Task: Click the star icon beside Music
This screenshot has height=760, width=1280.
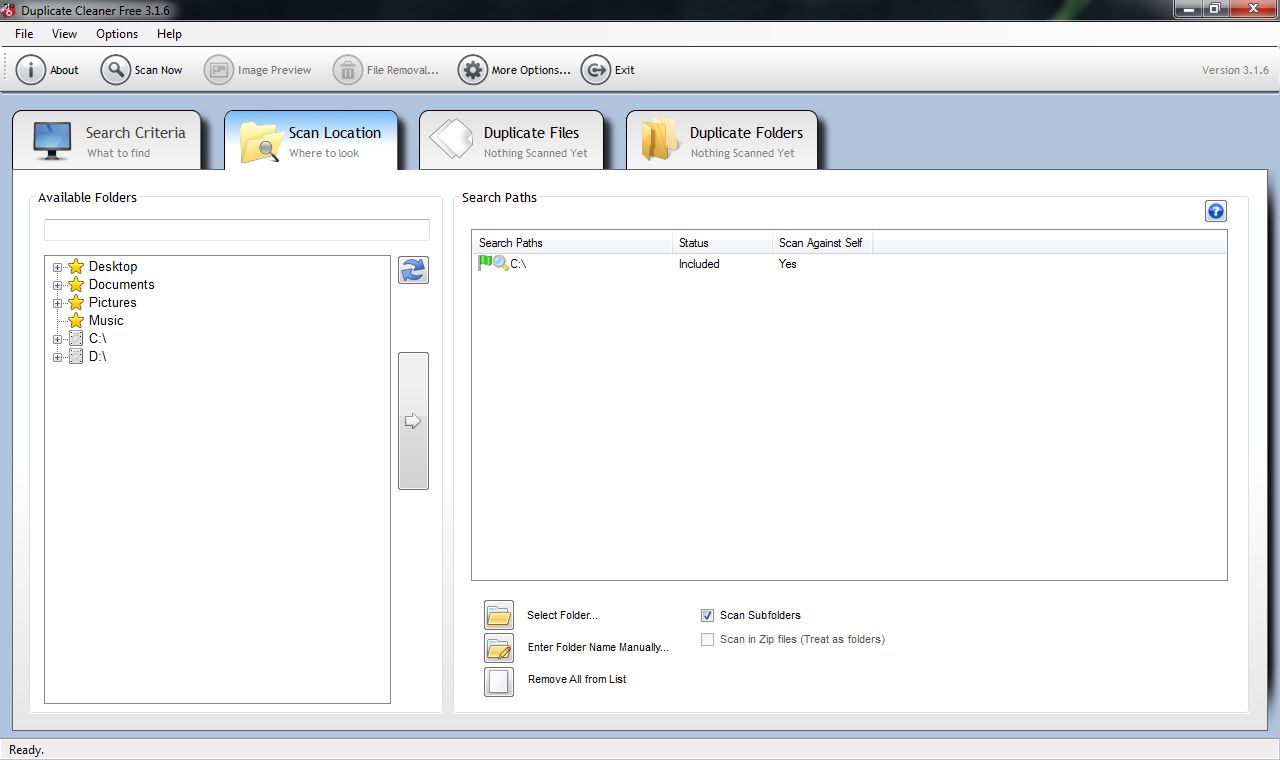Action: pyautogui.click(x=76, y=321)
